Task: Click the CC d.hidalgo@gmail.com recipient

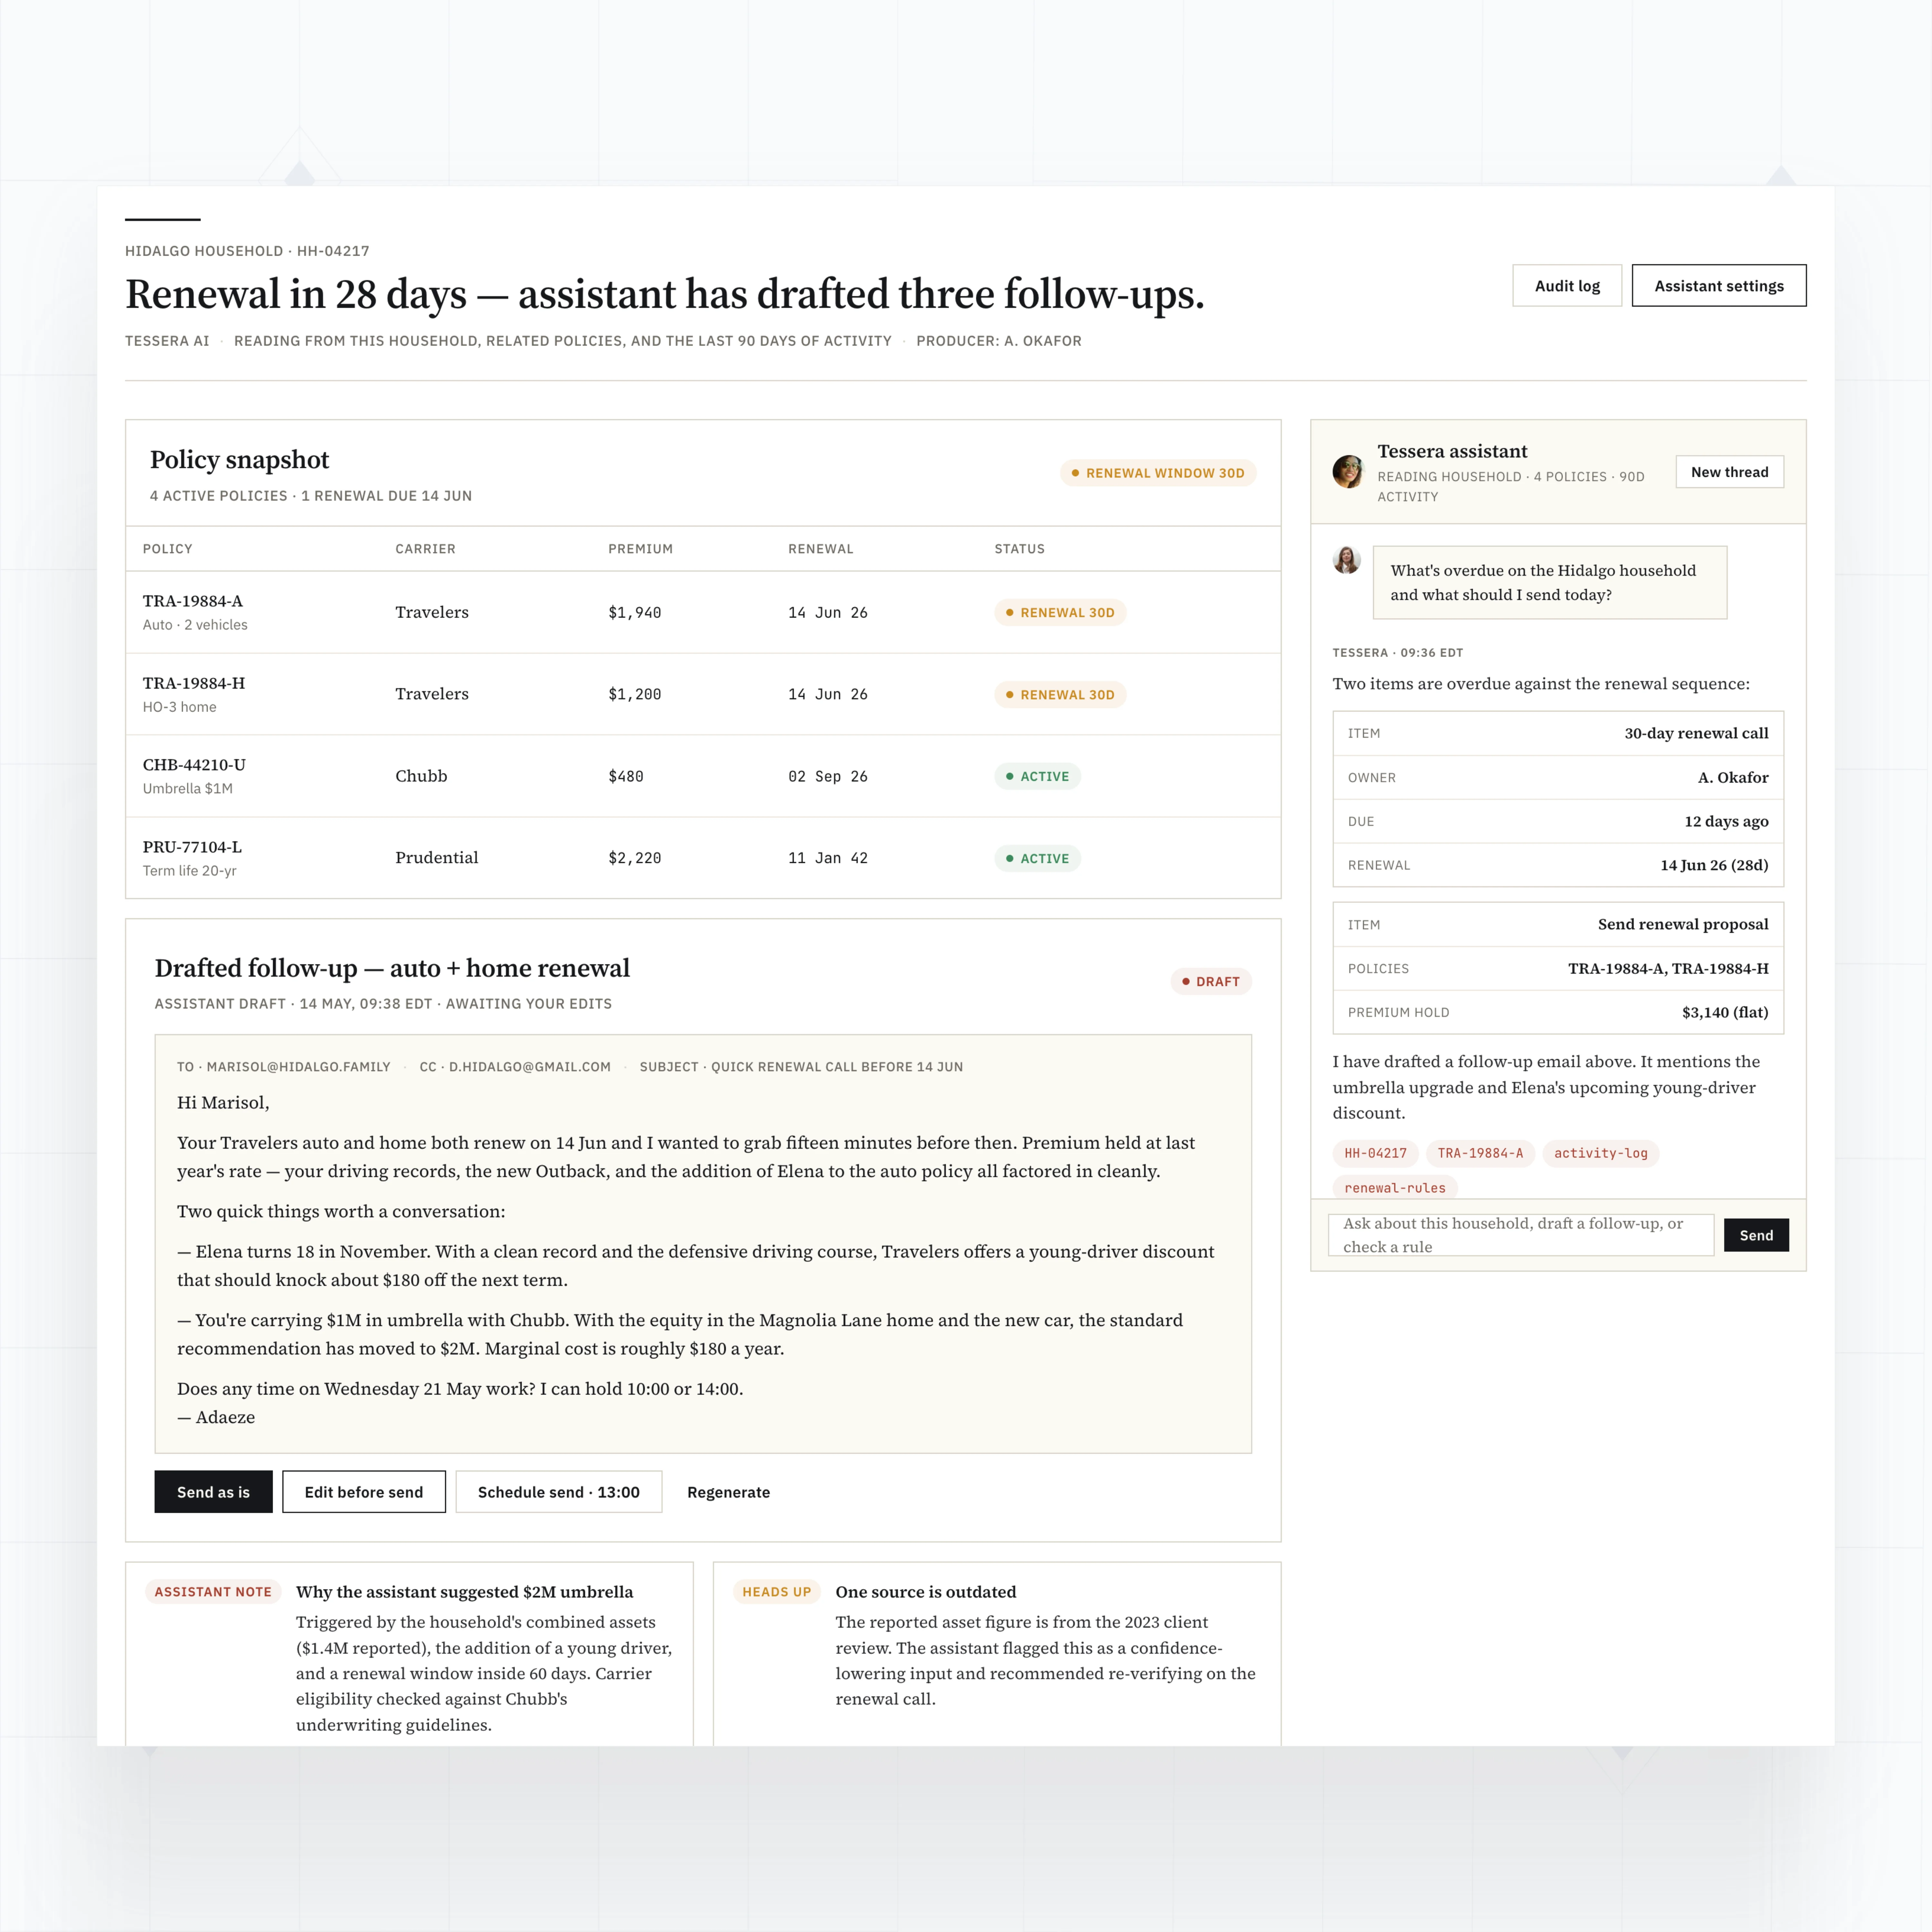Action: pyautogui.click(x=515, y=1067)
